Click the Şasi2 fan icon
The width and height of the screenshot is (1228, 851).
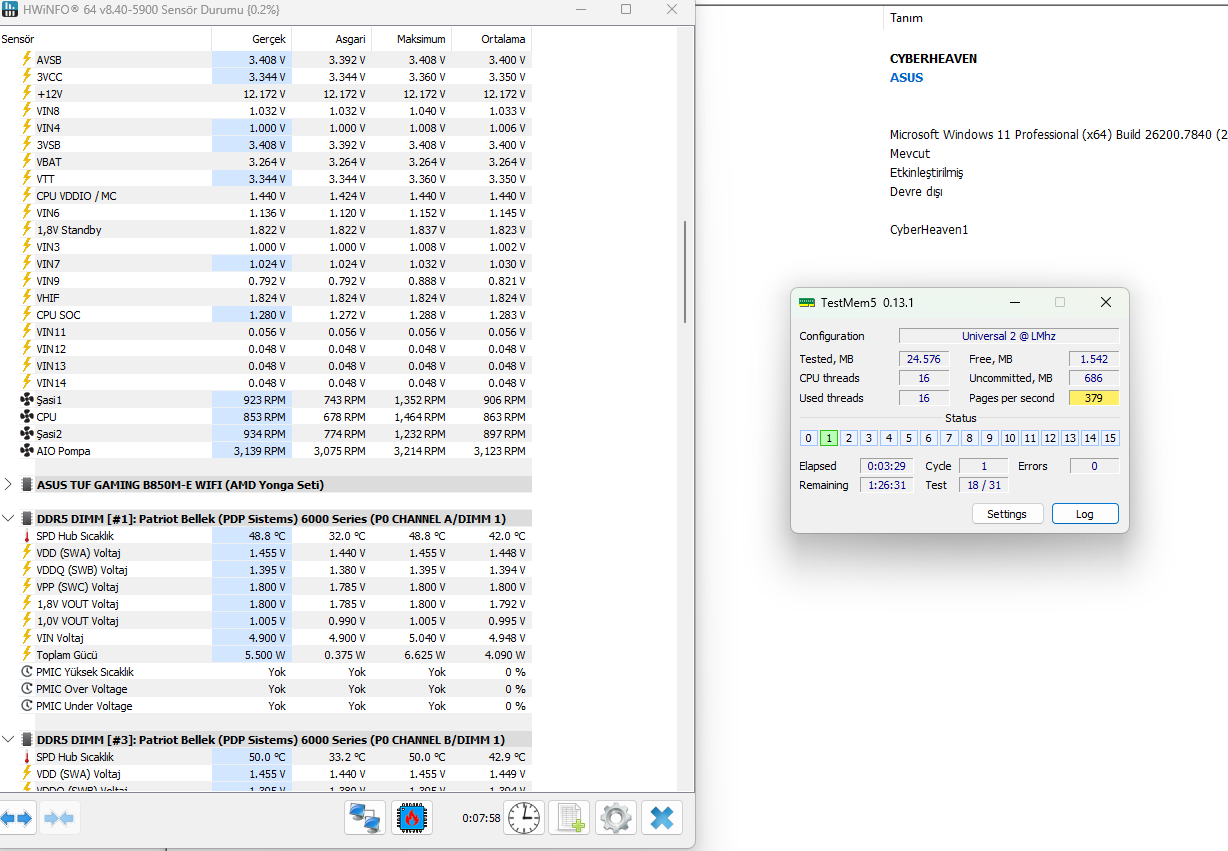point(27,434)
